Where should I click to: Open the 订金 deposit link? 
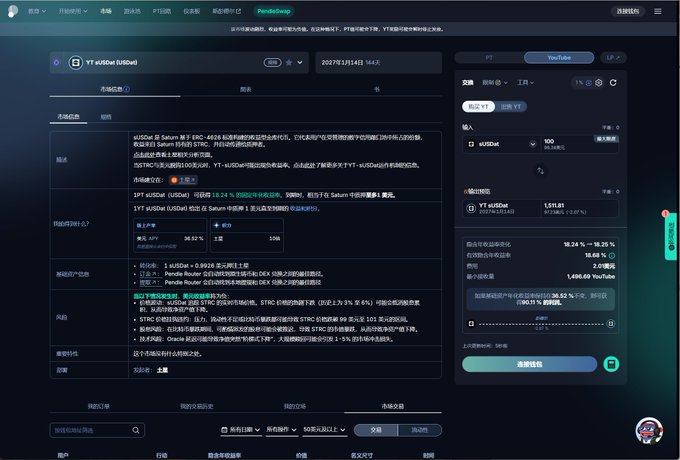click(149, 274)
